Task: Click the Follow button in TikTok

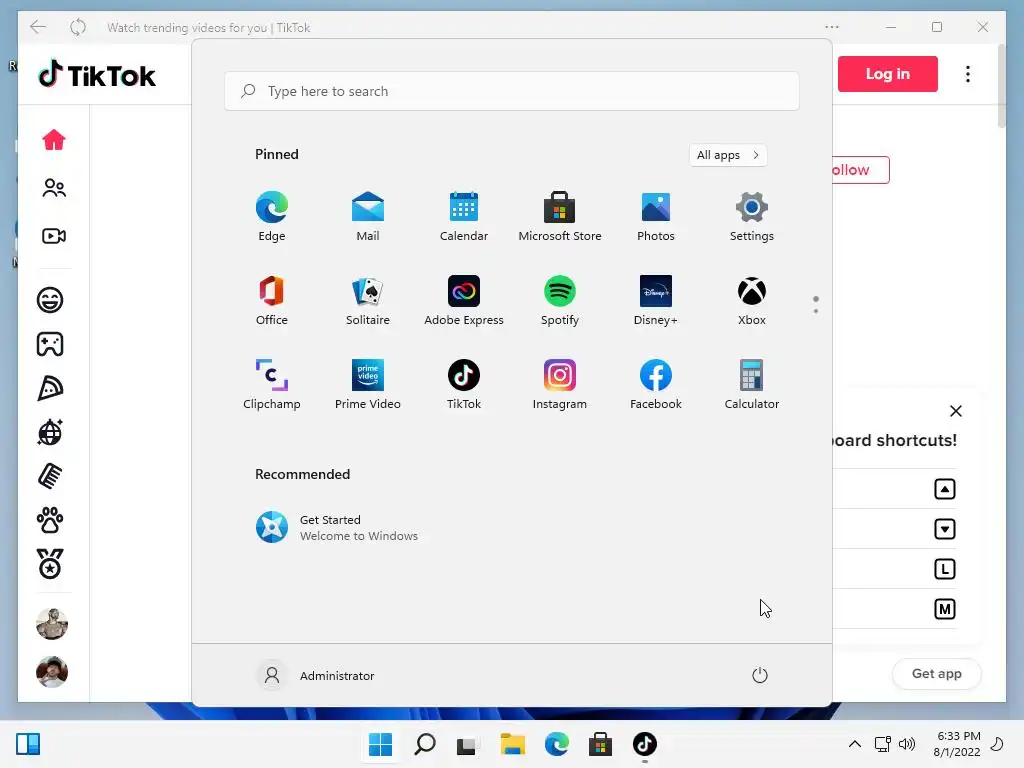Action: pos(860,170)
